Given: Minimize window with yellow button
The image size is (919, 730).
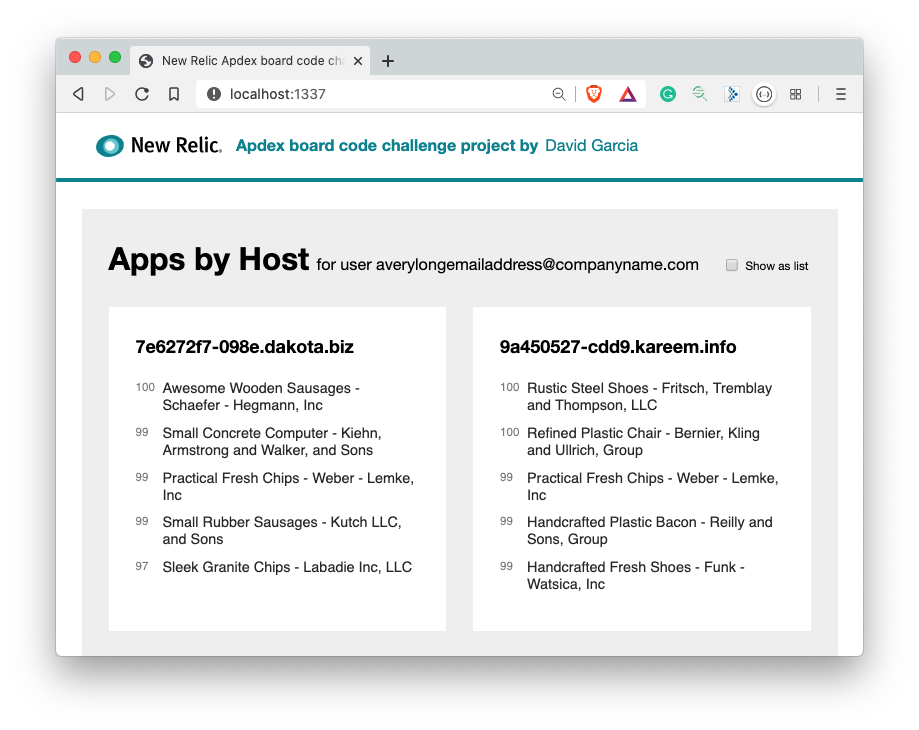Looking at the screenshot, I should tap(95, 57).
